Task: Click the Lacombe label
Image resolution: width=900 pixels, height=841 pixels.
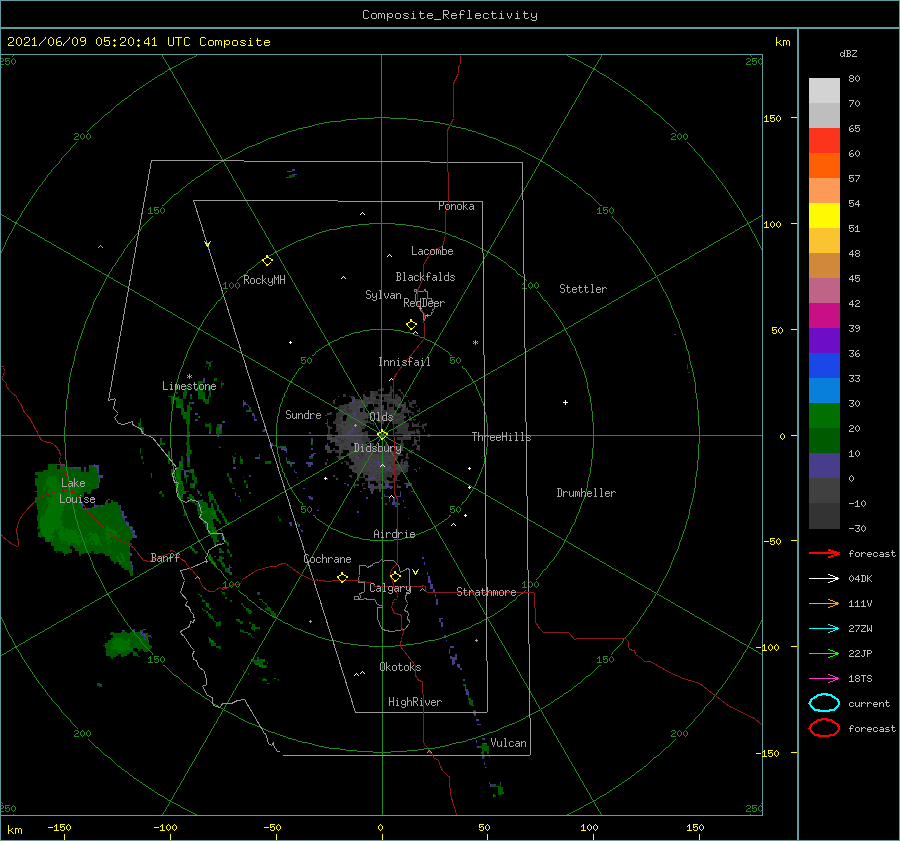Action: [432, 251]
